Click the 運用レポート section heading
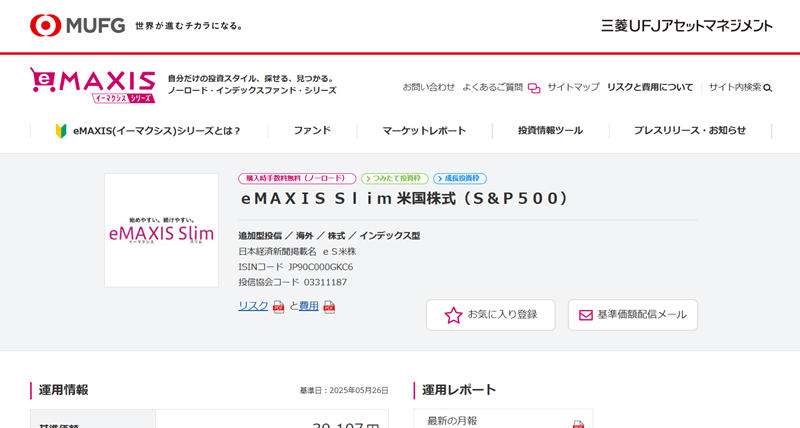Screen dimensions: 800x428 tap(459, 390)
